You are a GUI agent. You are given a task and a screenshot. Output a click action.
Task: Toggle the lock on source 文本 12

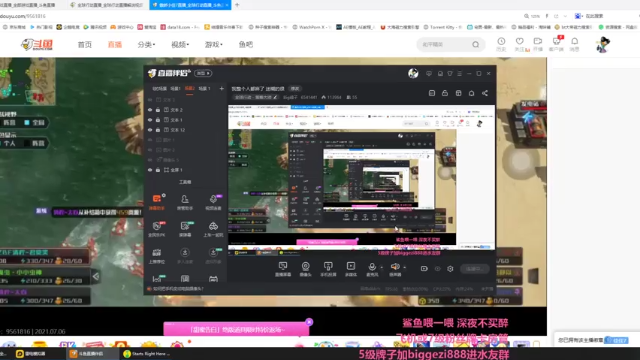click(x=158, y=130)
